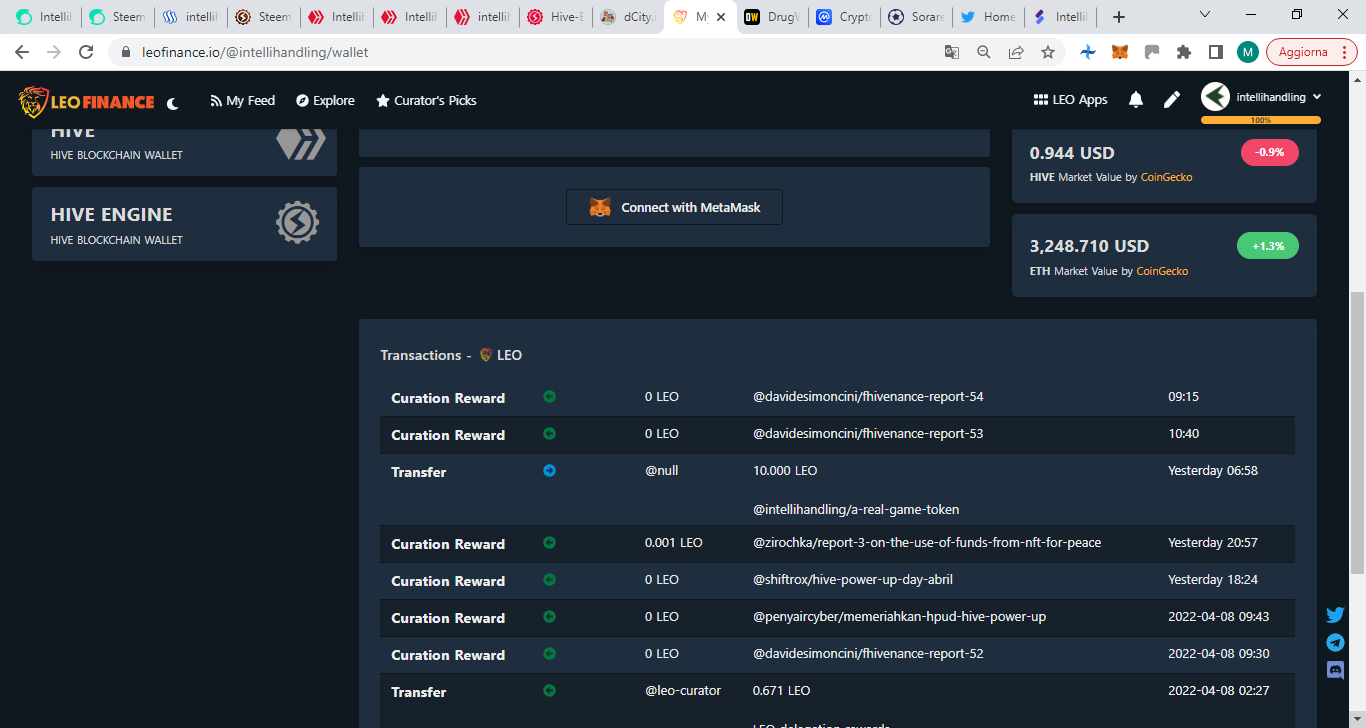Click the browser share page icon

pos(1016,52)
